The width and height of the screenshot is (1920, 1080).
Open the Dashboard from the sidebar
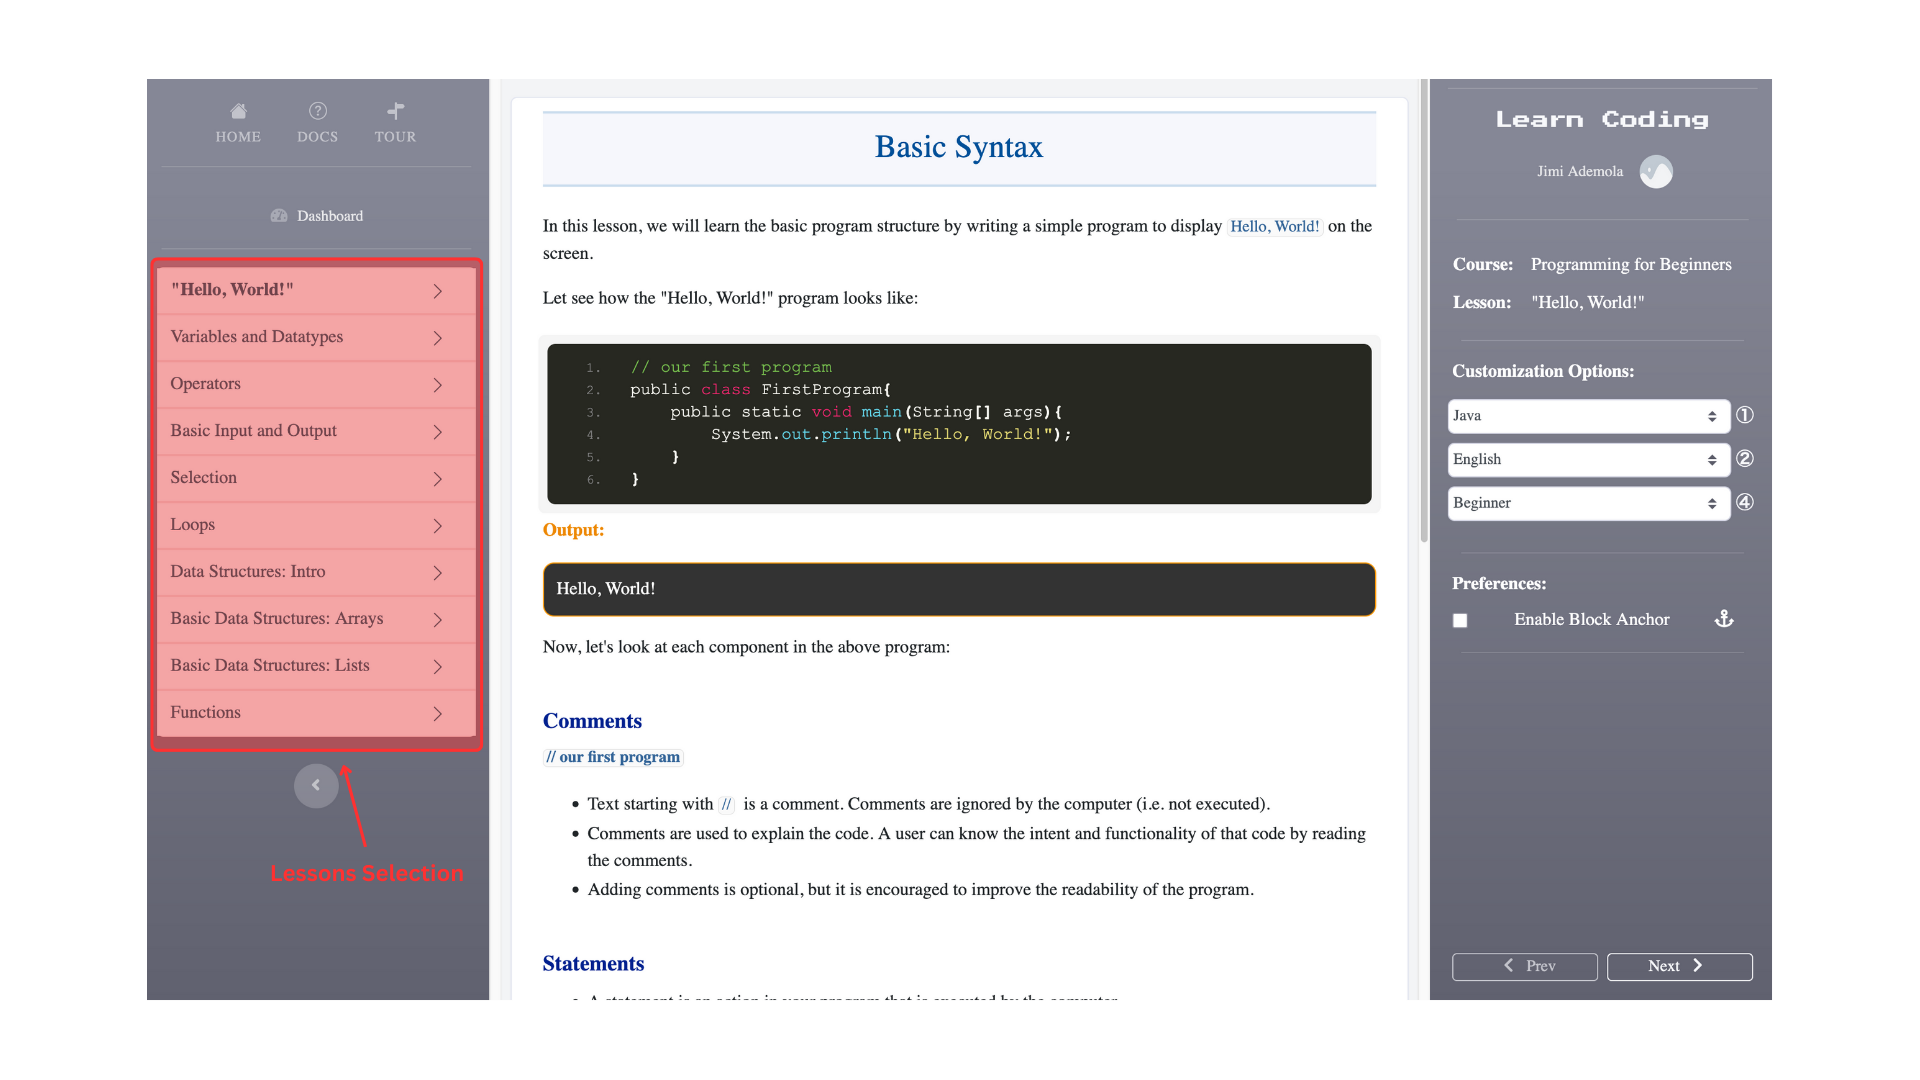click(x=316, y=215)
